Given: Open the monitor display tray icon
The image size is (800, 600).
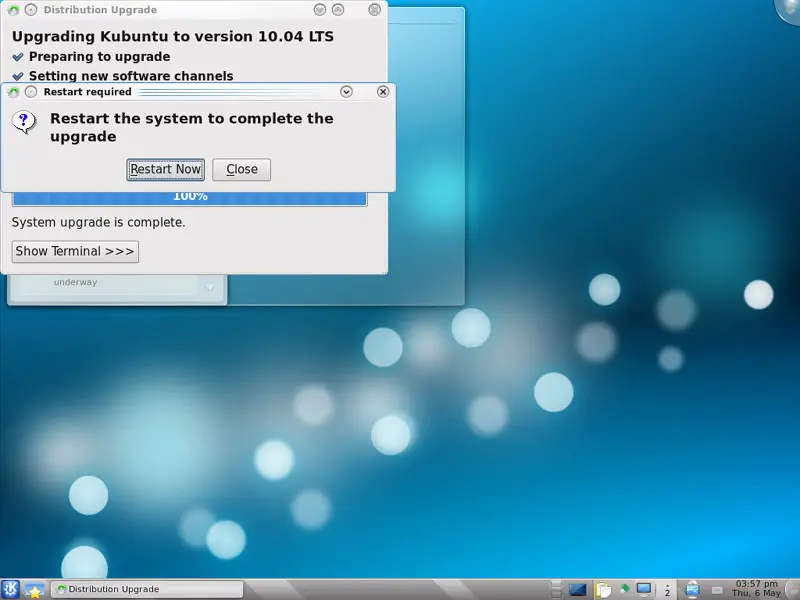Looking at the screenshot, I should (x=644, y=589).
